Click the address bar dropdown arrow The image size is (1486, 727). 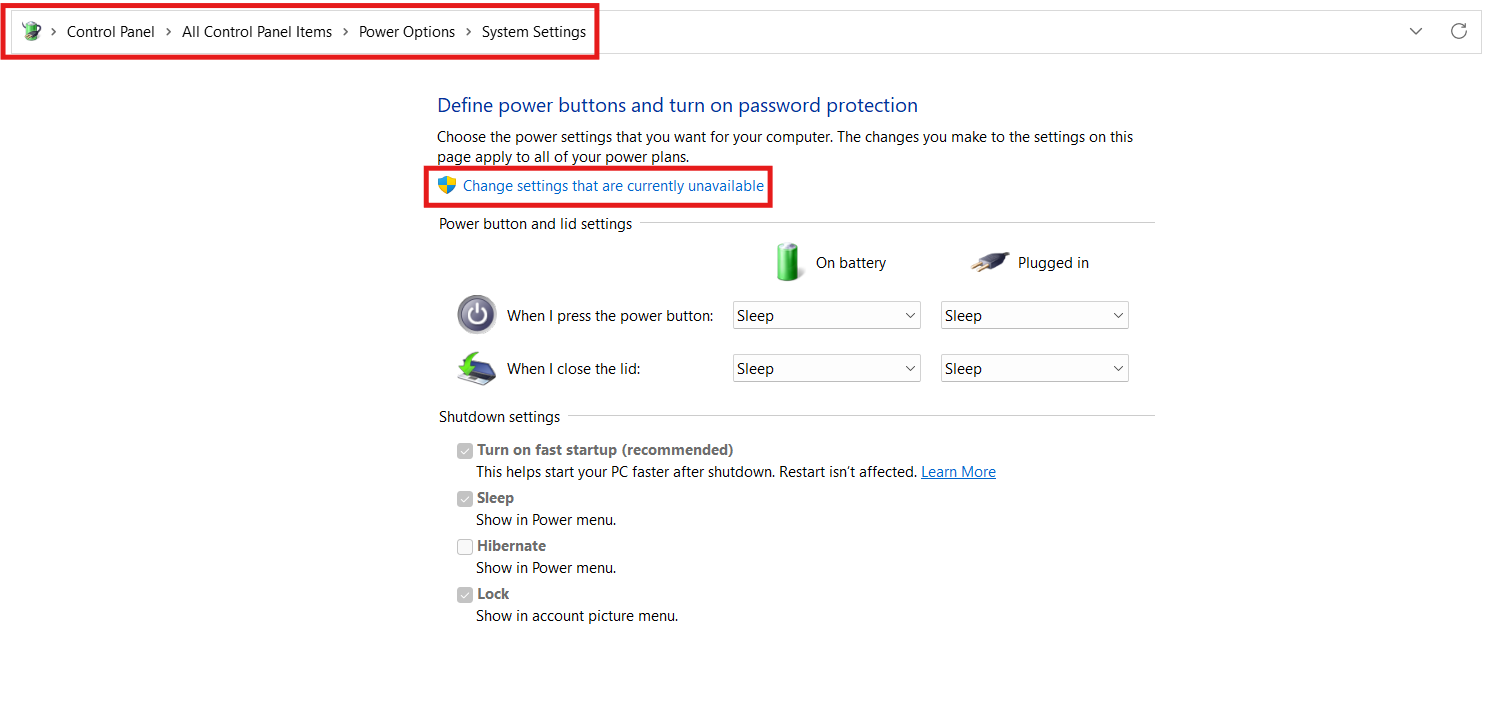click(x=1416, y=31)
